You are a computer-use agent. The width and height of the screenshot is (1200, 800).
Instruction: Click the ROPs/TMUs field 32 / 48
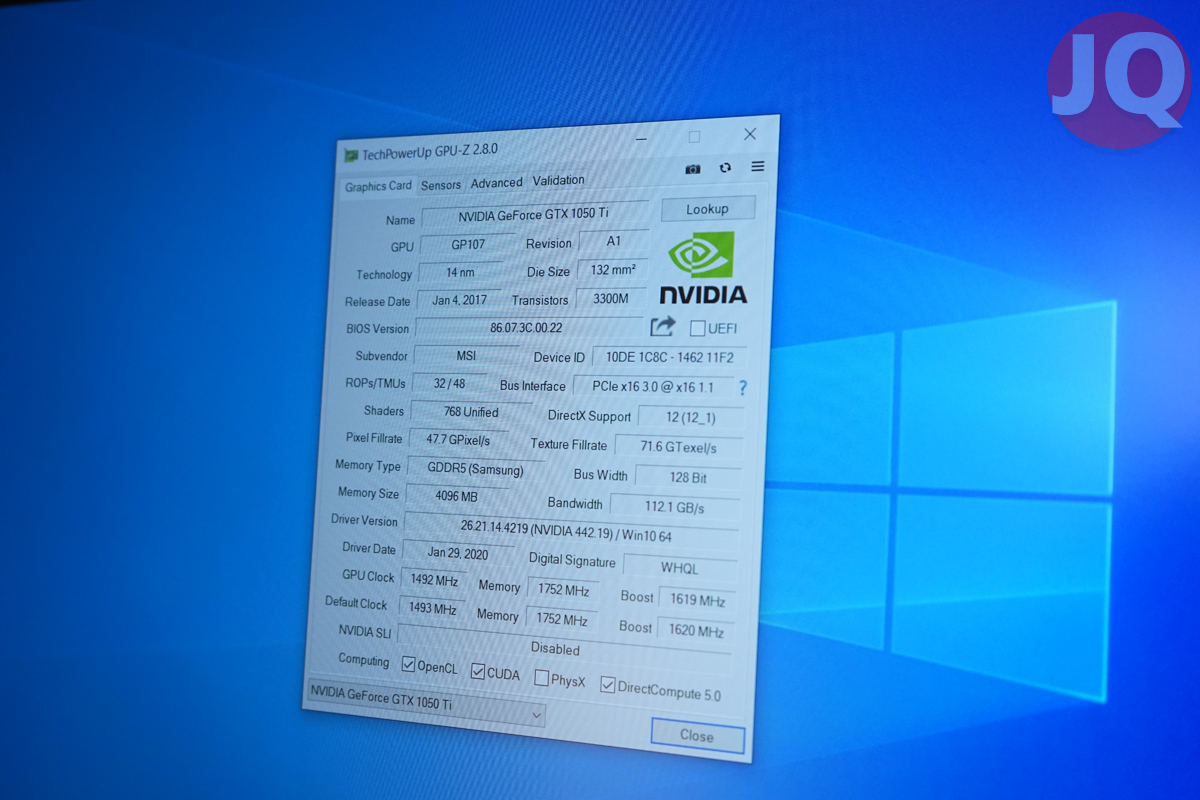(x=450, y=383)
